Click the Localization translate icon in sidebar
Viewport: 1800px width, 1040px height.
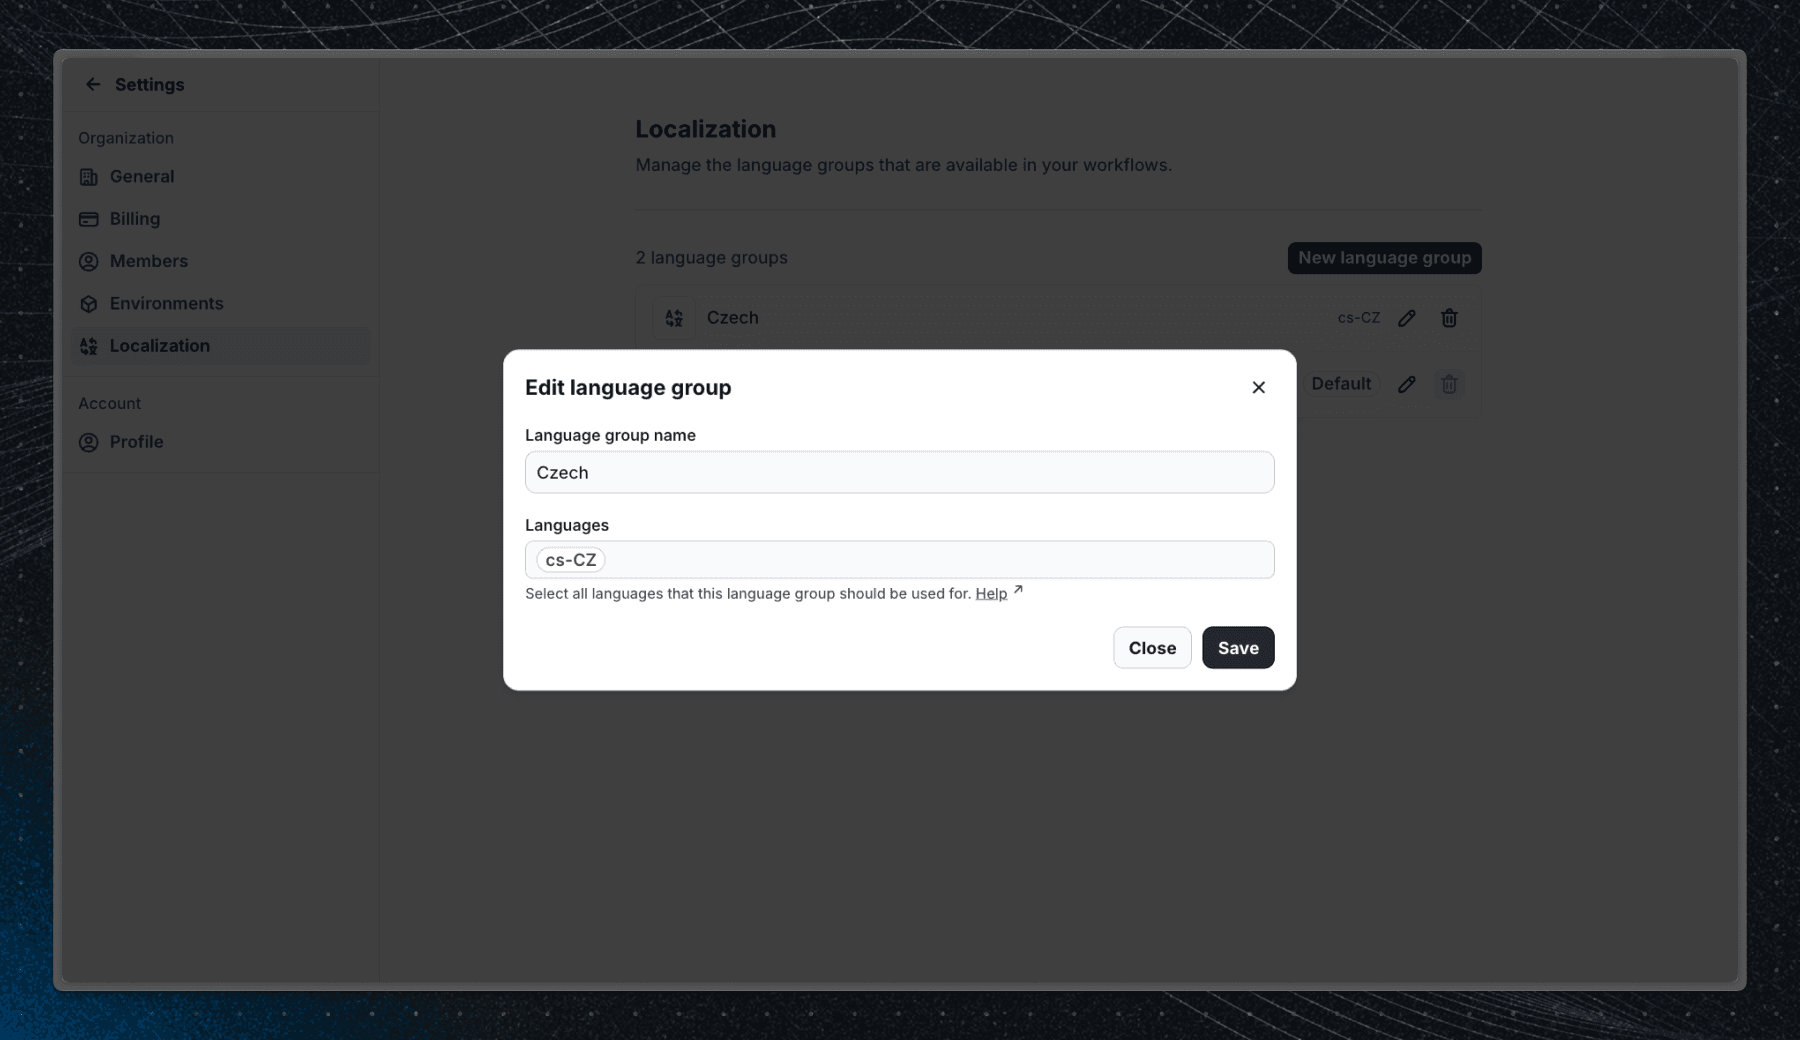click(89, 346)
